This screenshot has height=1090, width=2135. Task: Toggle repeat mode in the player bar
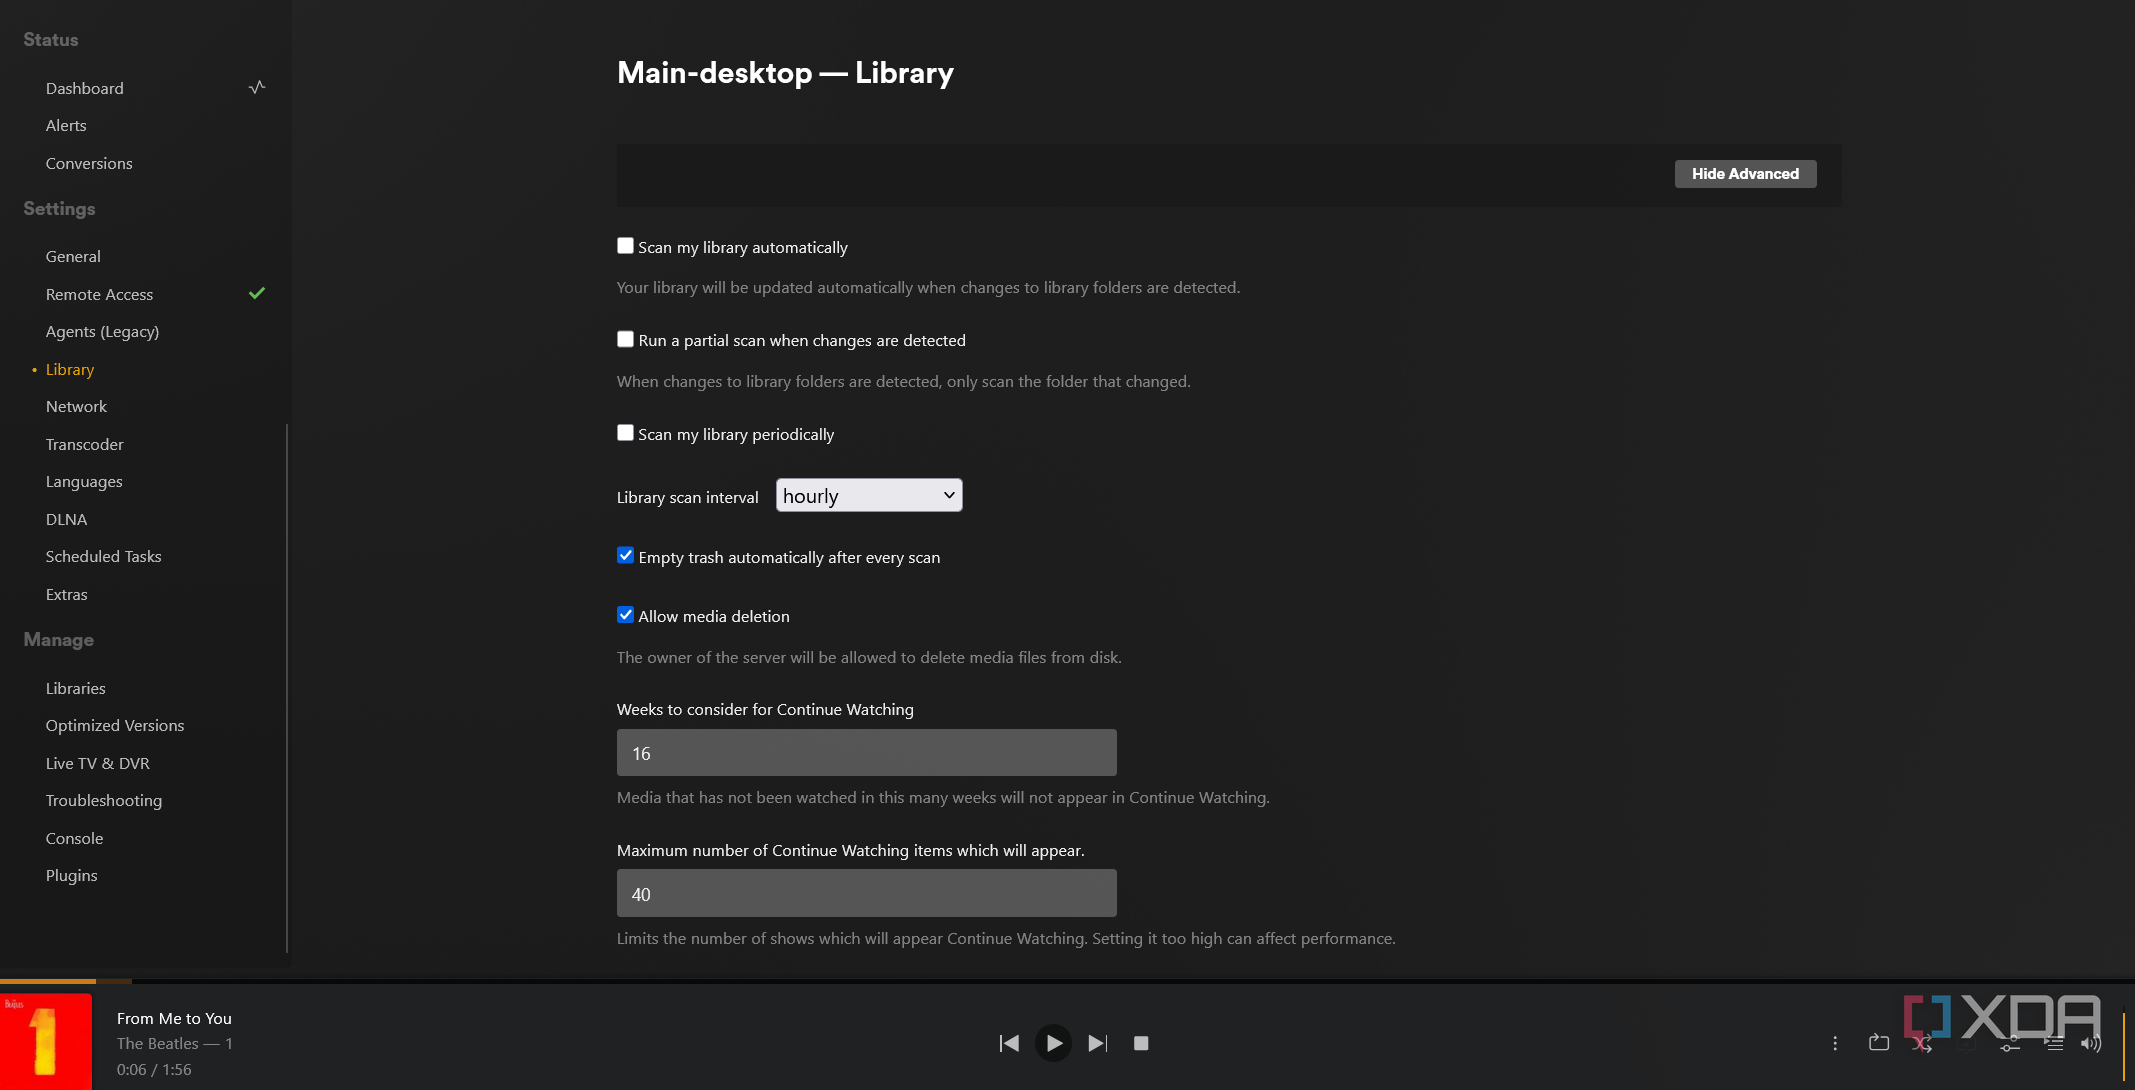(1878, 1043)
